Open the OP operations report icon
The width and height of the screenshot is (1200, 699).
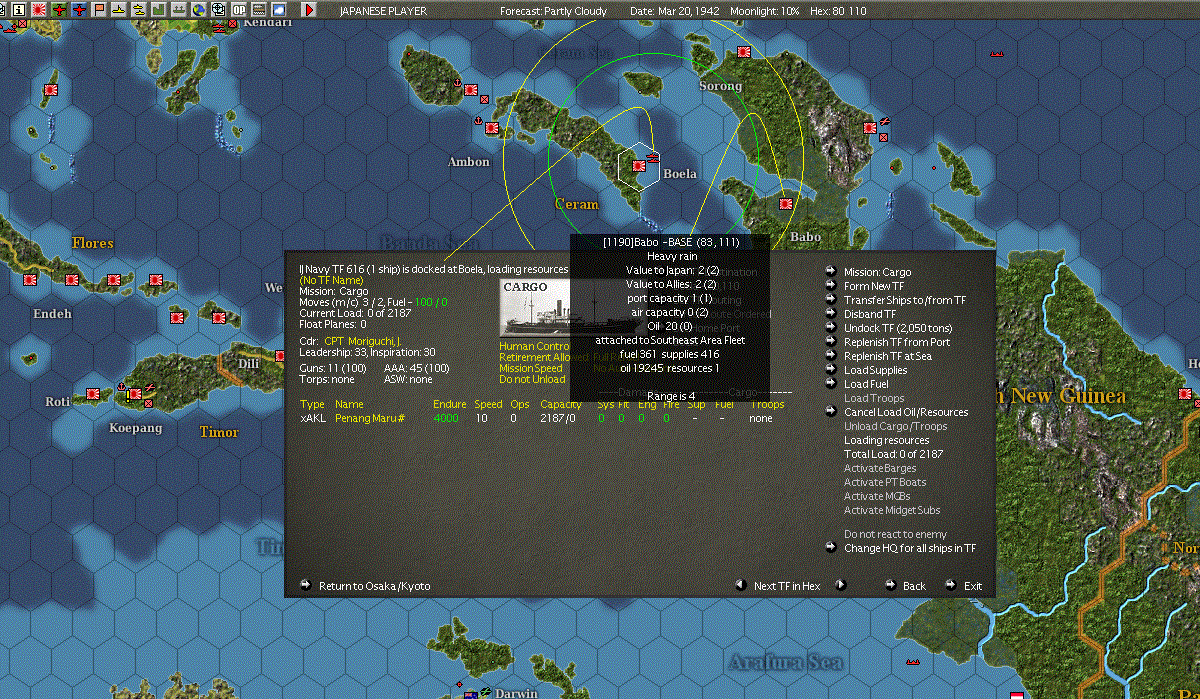pyautogui.click(x=239, y=9)
